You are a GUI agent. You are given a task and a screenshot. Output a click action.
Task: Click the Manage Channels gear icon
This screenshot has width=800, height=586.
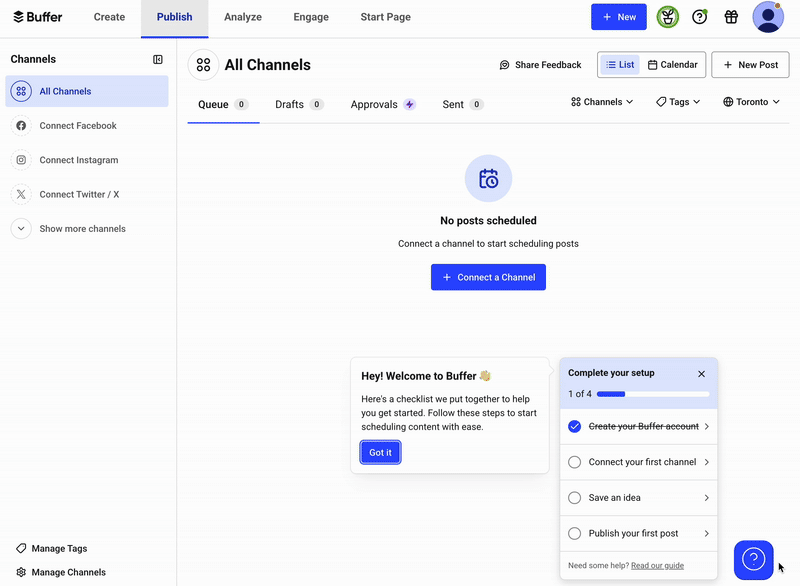[21, 572]
